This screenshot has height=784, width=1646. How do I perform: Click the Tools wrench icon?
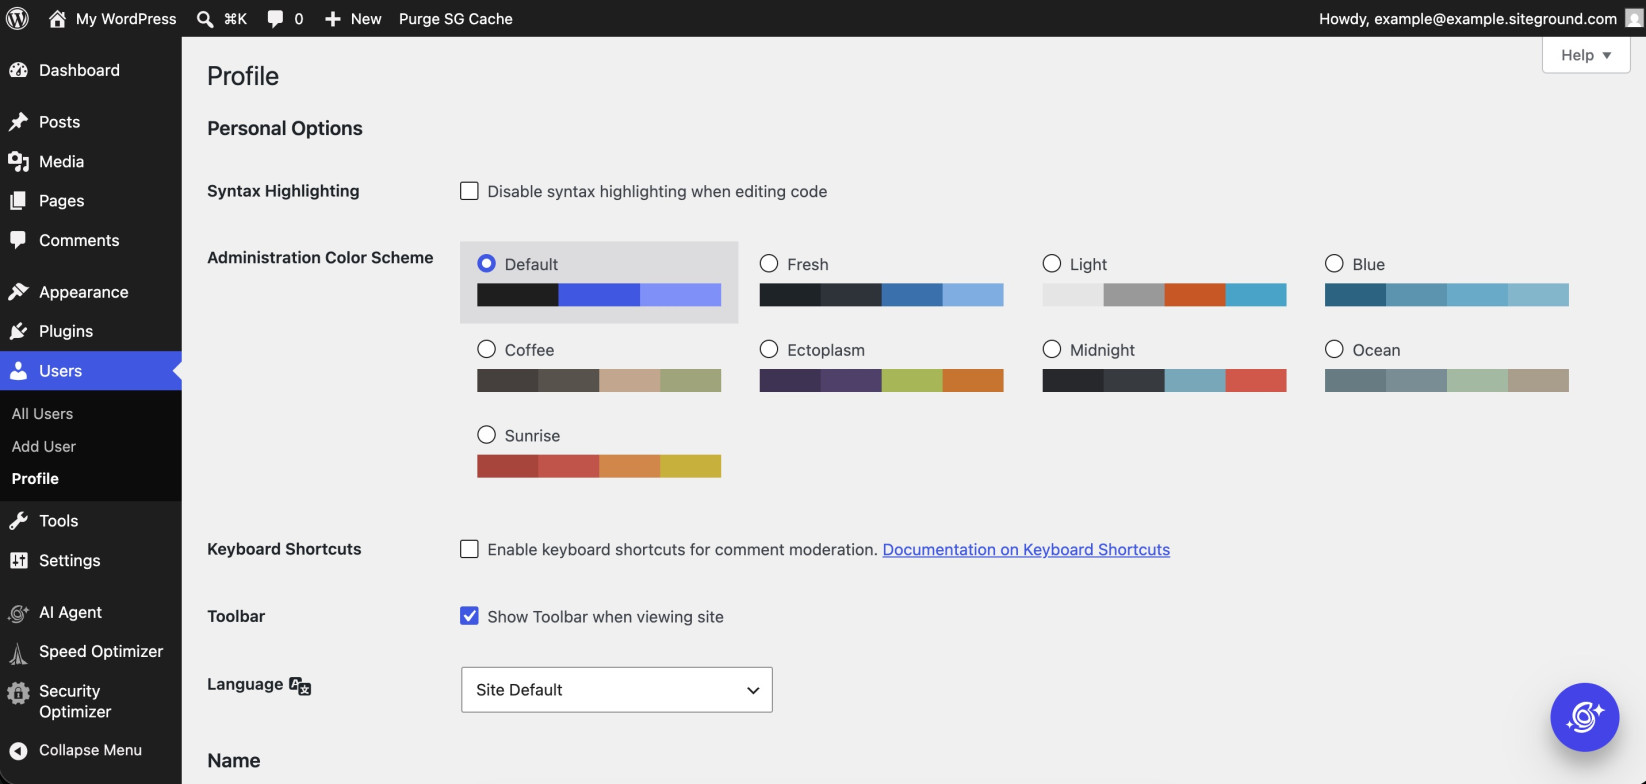click(x=18, y=521)
